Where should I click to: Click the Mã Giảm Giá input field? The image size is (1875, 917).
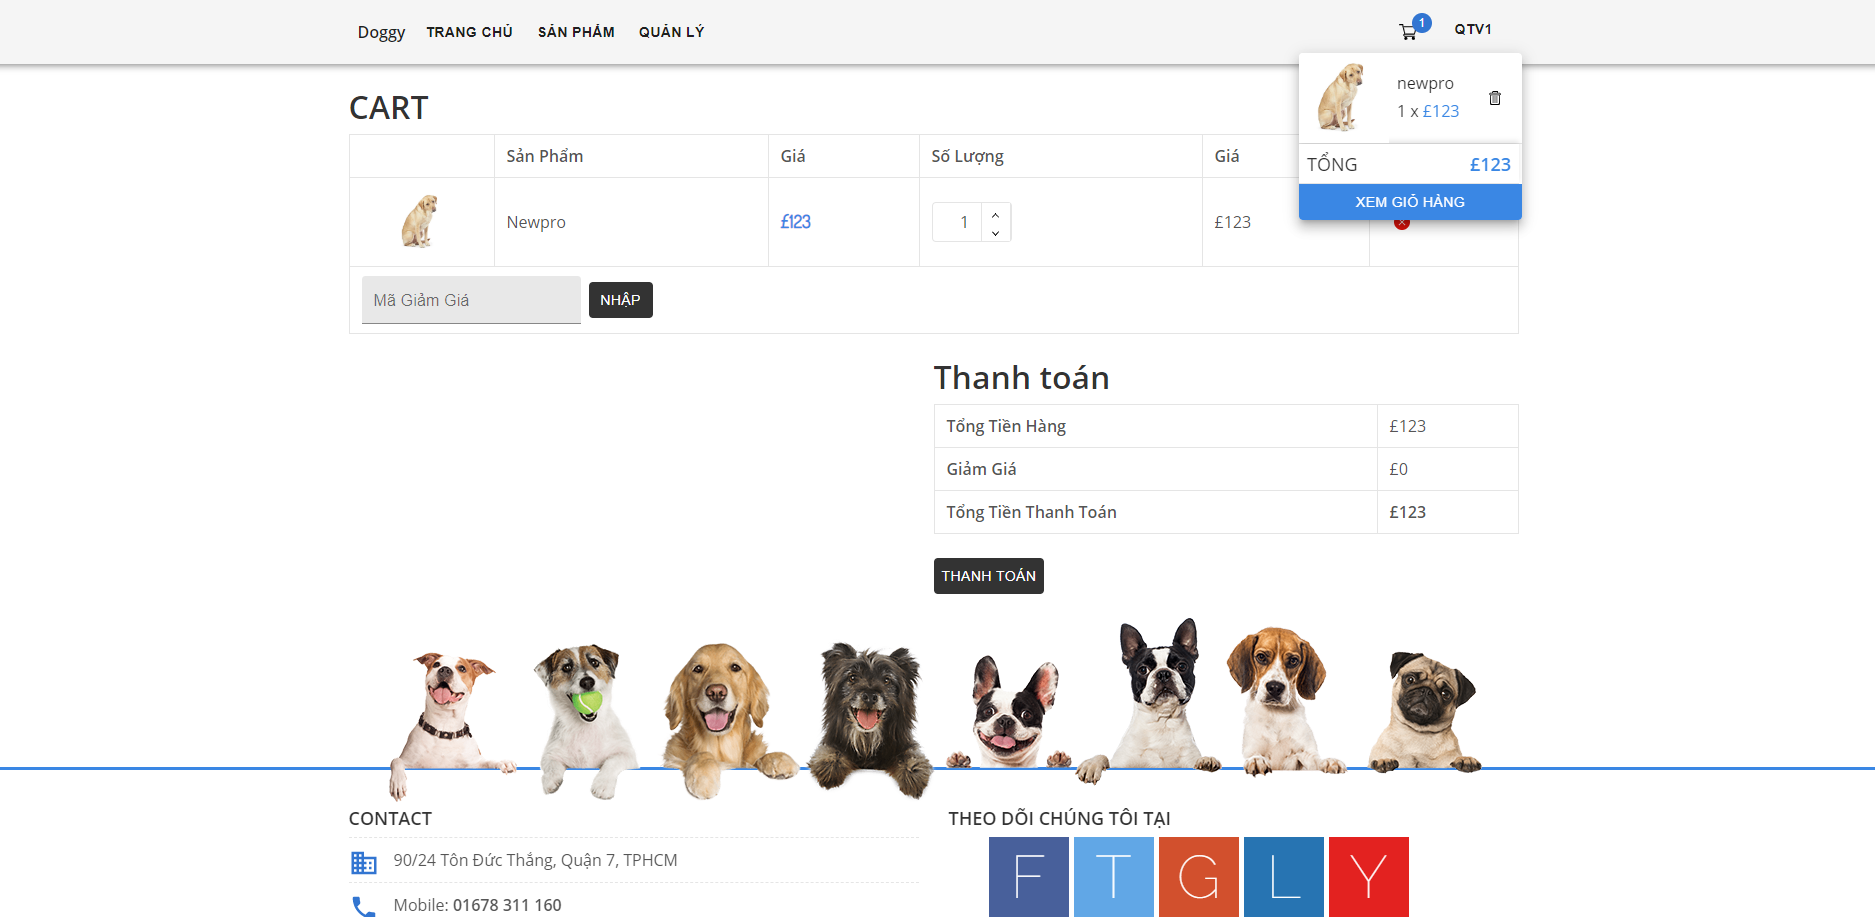click(470, 299)
